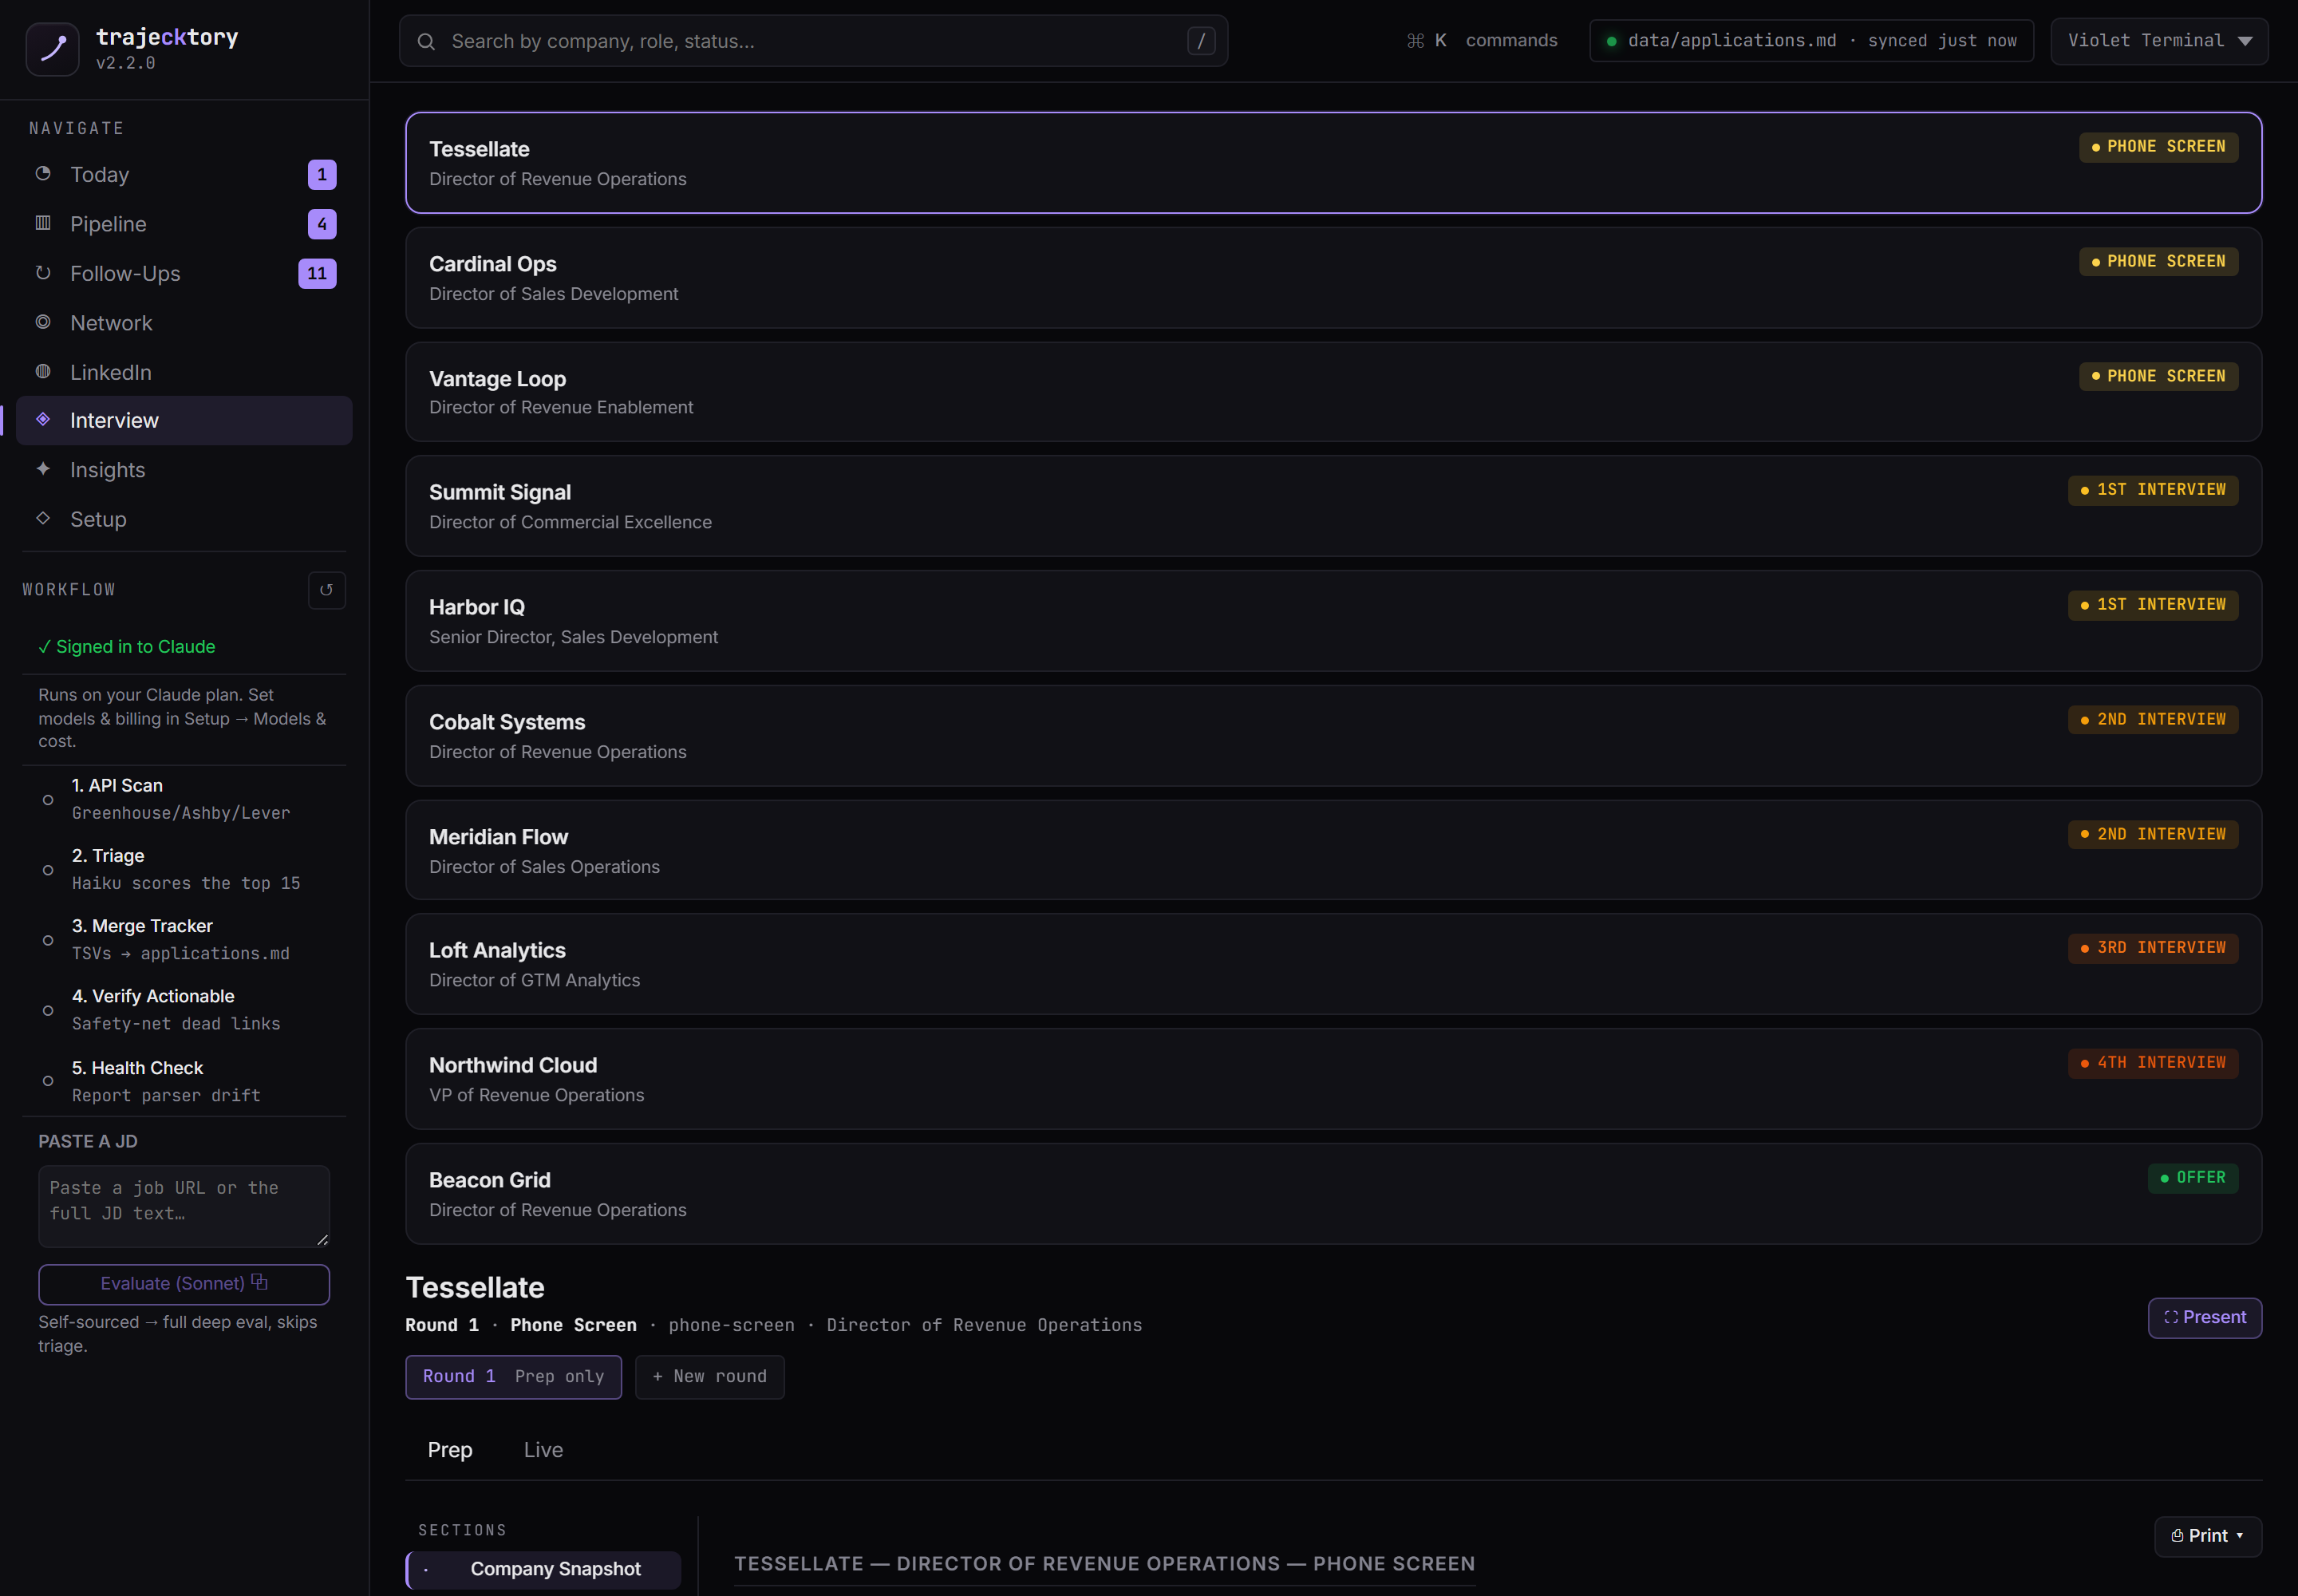Screen dimensions: 2298x1596
Task: Click the Pipeline count badge 4
Action: 322,224
